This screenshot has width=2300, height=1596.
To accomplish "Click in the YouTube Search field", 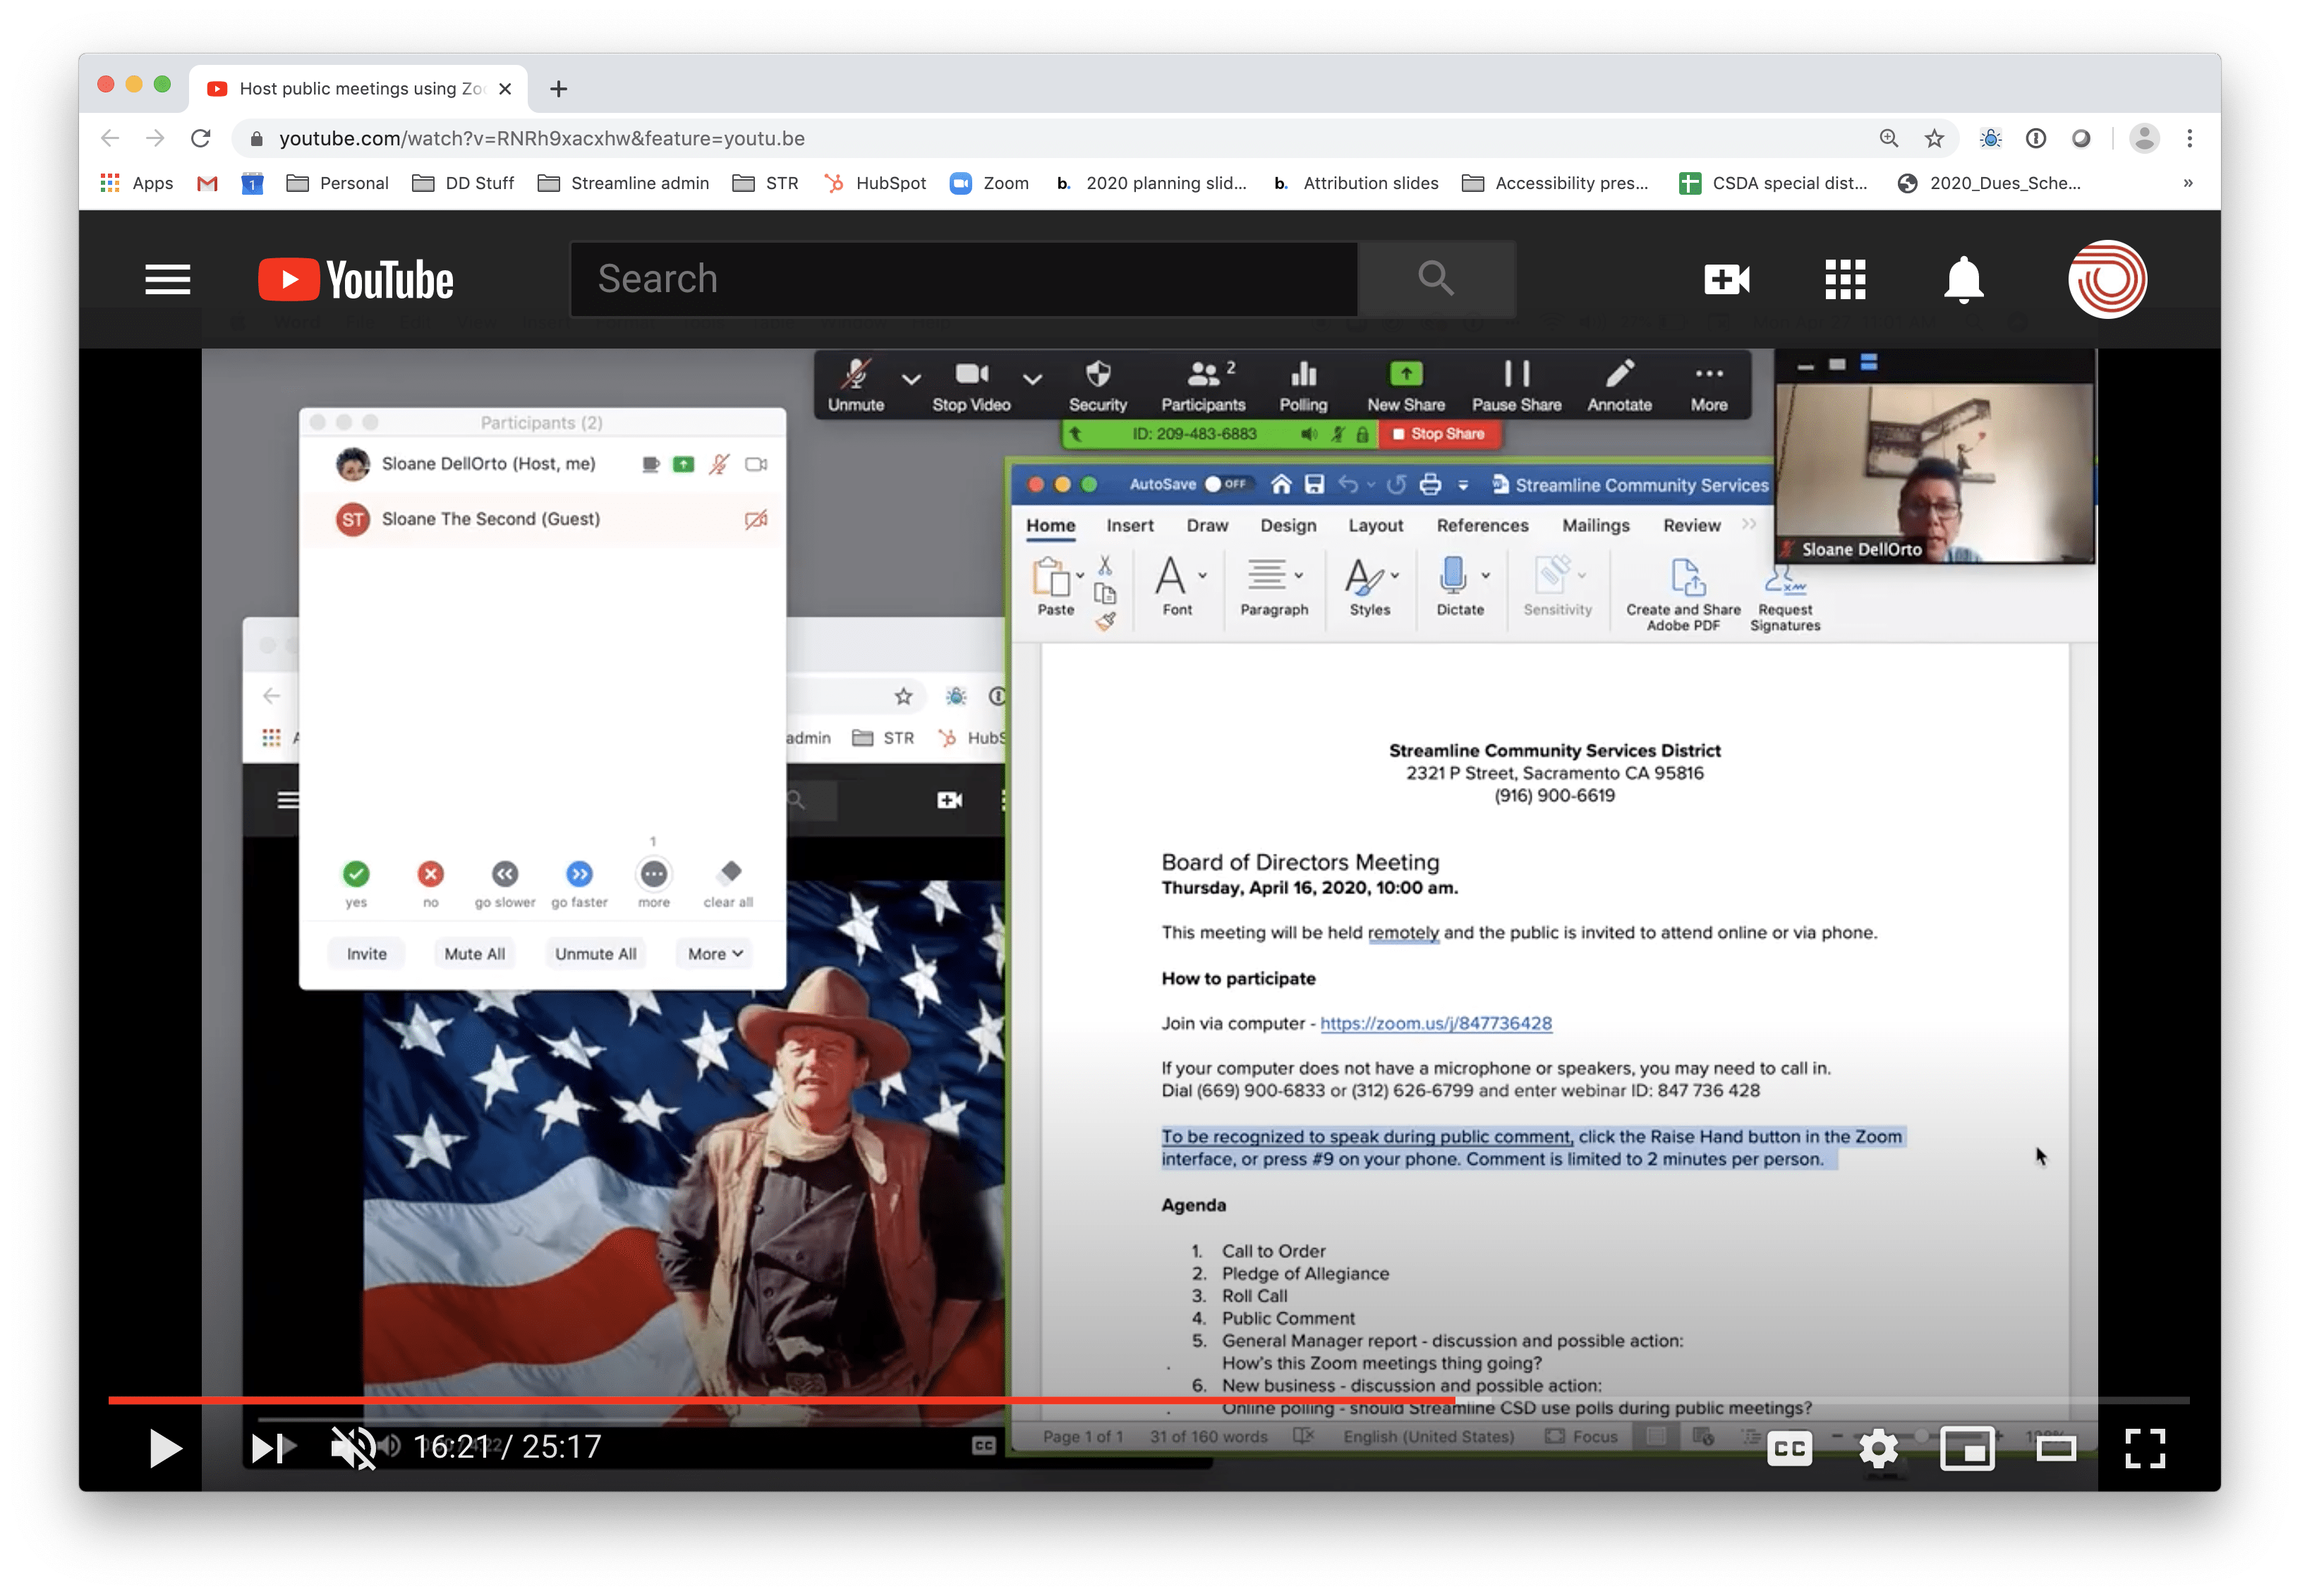I will 964,279.
